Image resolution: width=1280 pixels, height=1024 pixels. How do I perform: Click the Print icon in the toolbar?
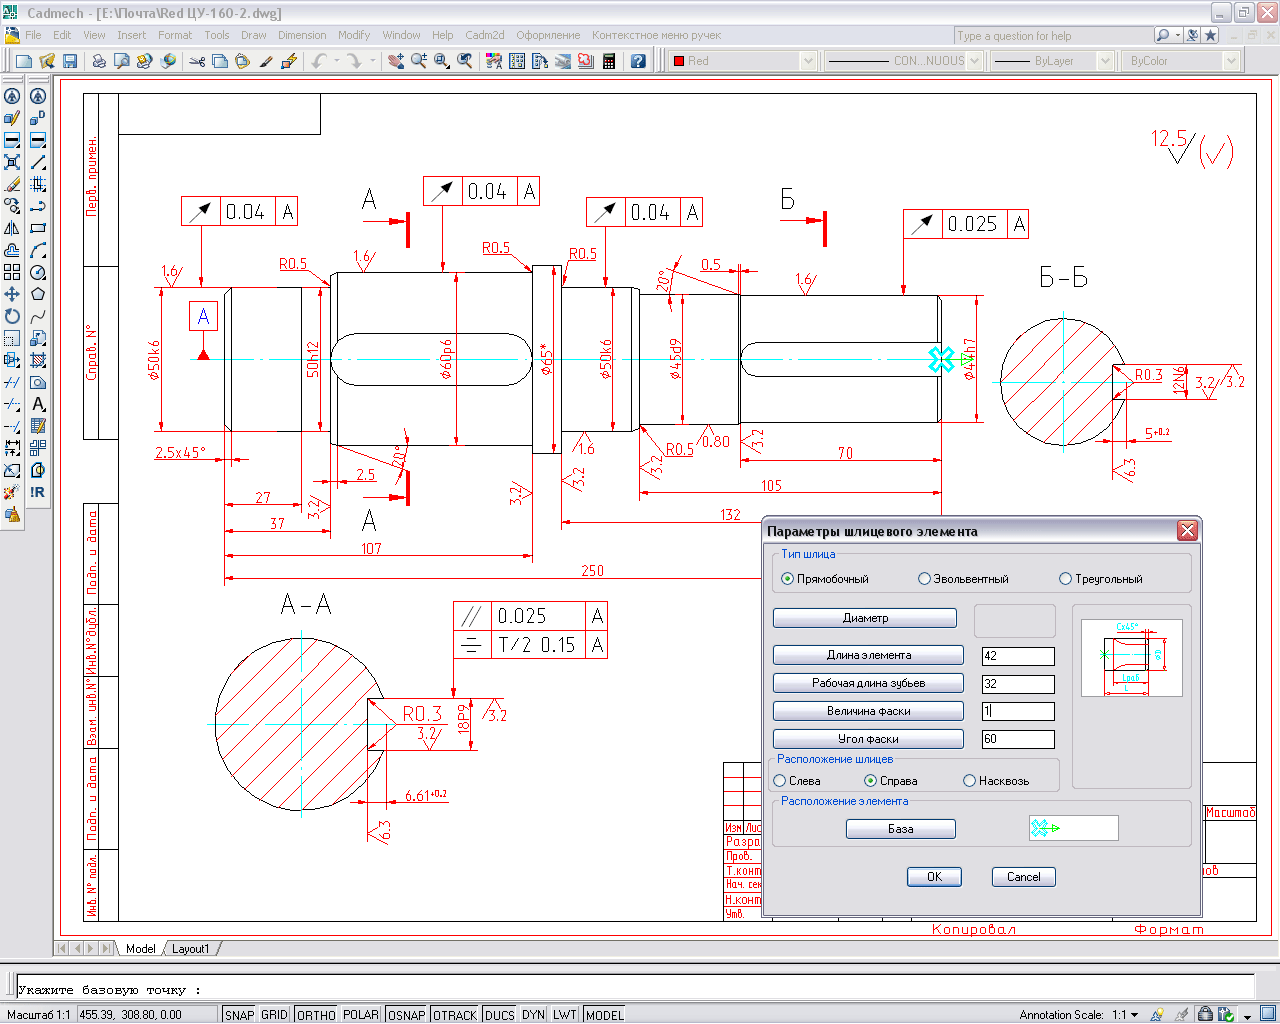[98, 61]
